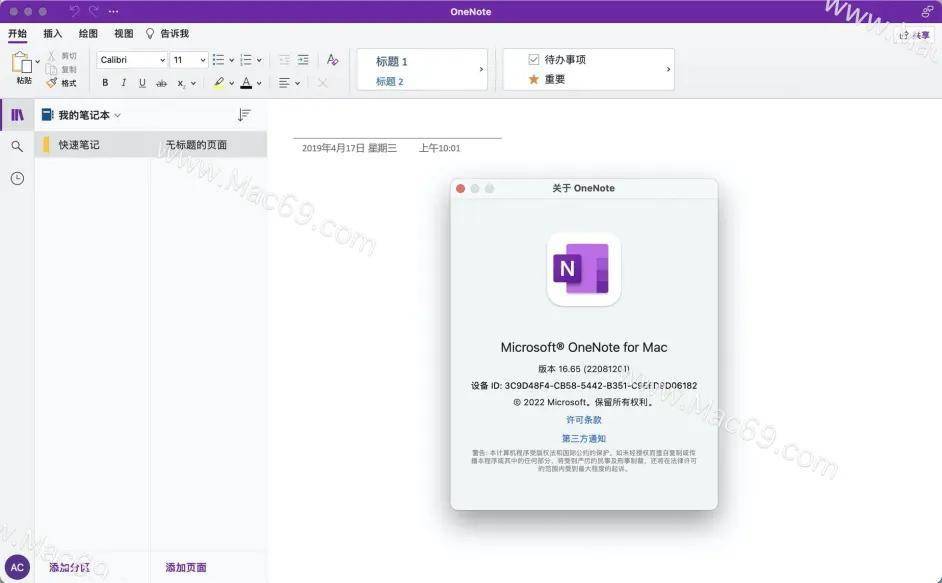Close the 关于 OneNote dialog
942x583 pixels.
pos(461,189)
